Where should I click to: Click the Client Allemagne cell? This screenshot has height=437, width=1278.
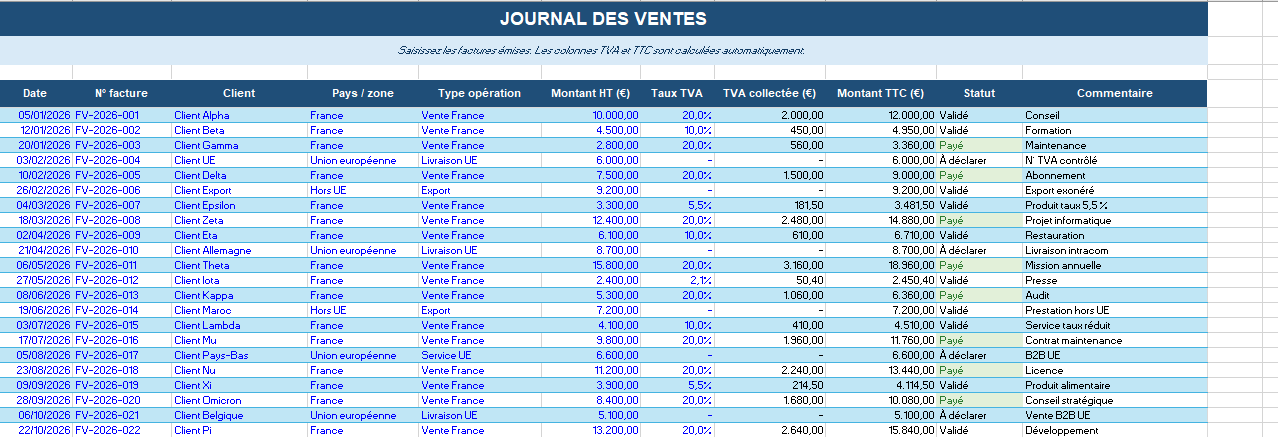239,250
